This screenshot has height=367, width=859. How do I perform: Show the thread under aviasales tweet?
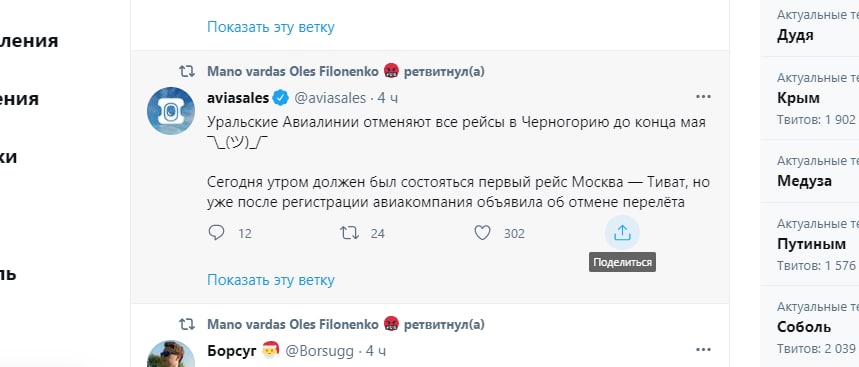pyautogui.click(x=271, y=280)
